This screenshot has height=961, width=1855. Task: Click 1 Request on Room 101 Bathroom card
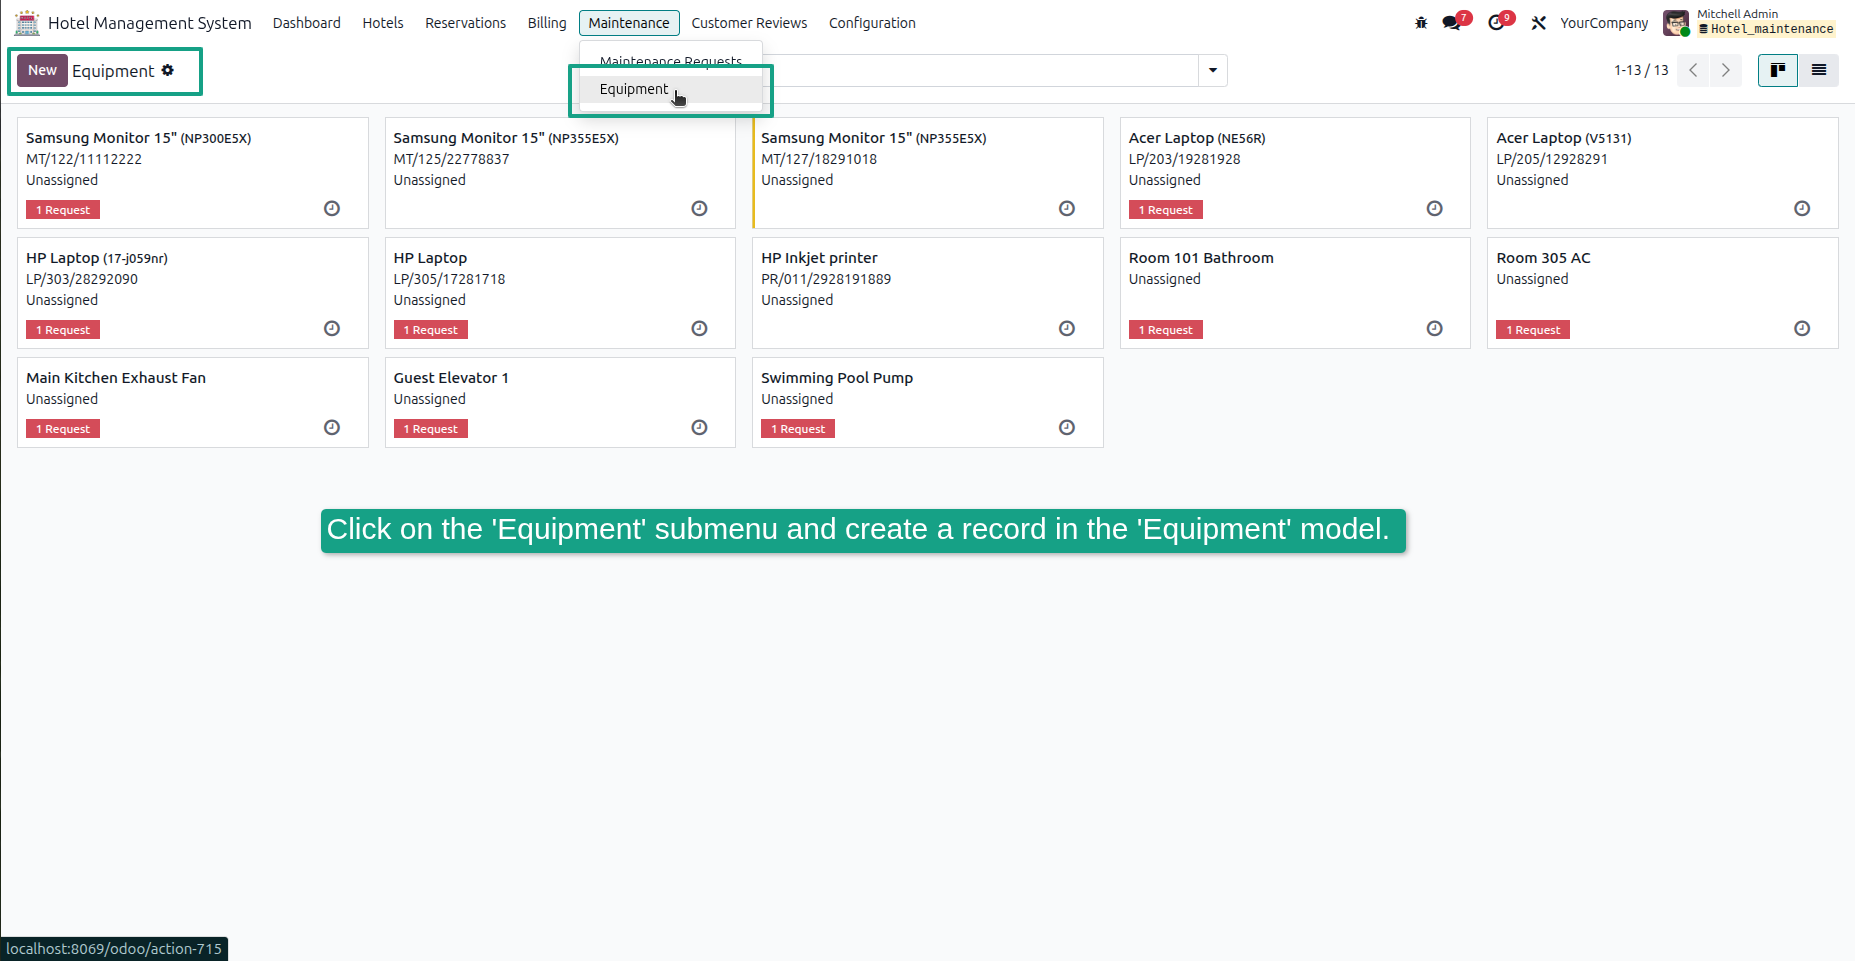click(x=1166, y=330)
